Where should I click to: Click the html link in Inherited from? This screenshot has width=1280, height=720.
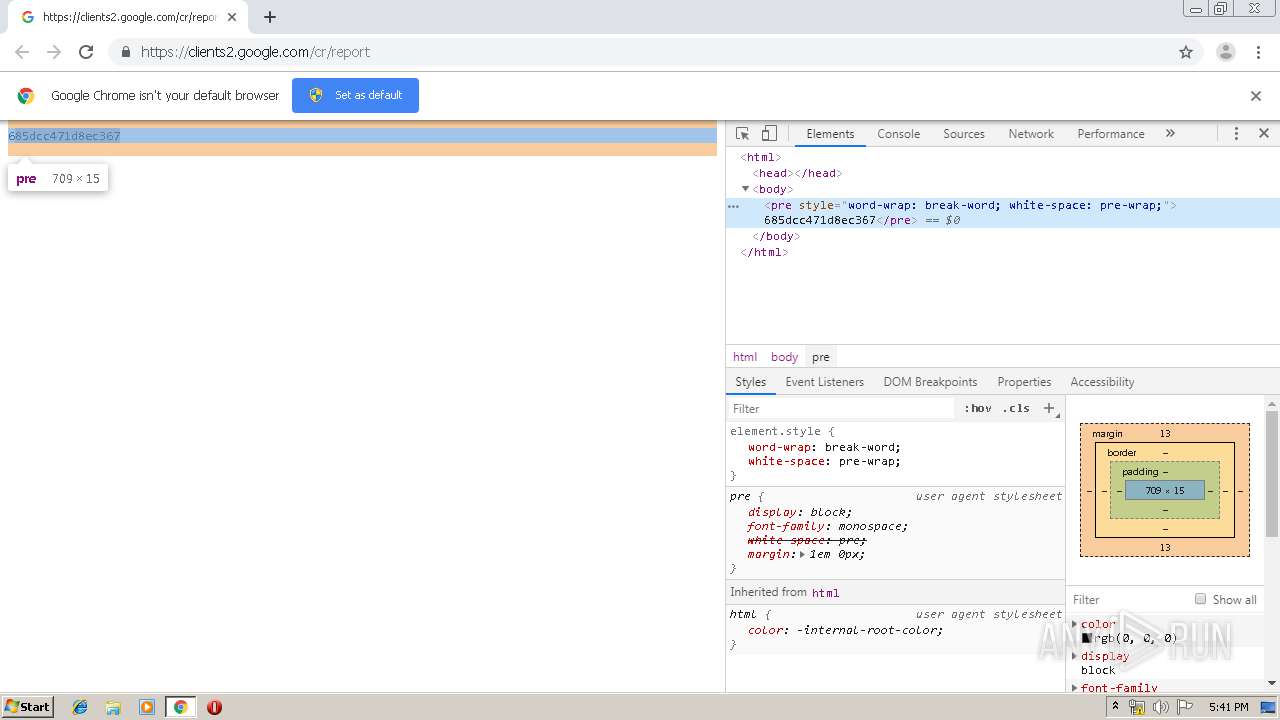[825, 593]
